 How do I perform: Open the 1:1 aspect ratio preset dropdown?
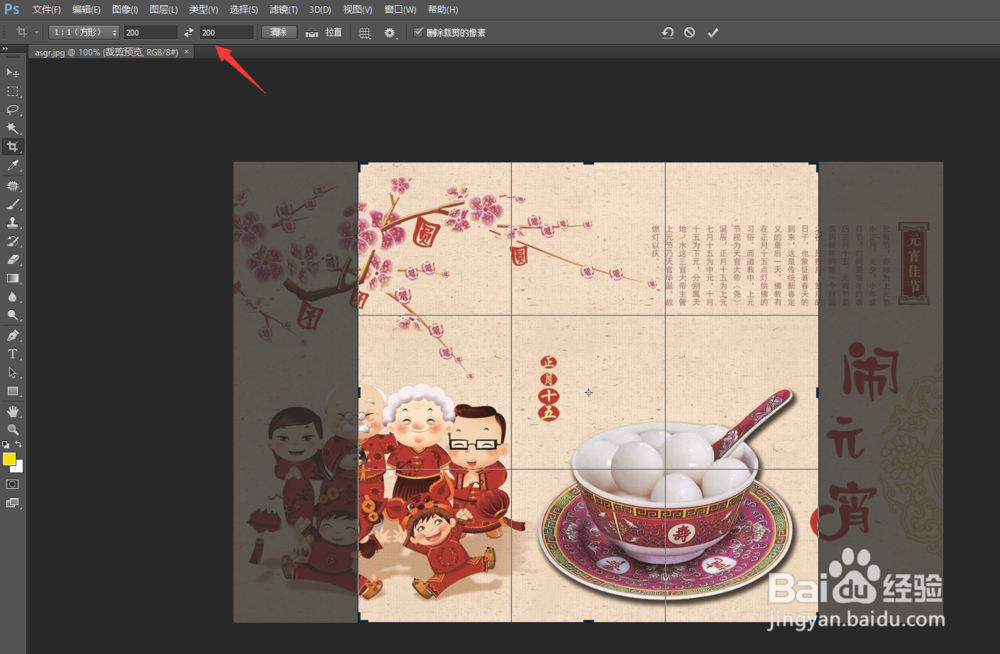[x=84, y=32]
